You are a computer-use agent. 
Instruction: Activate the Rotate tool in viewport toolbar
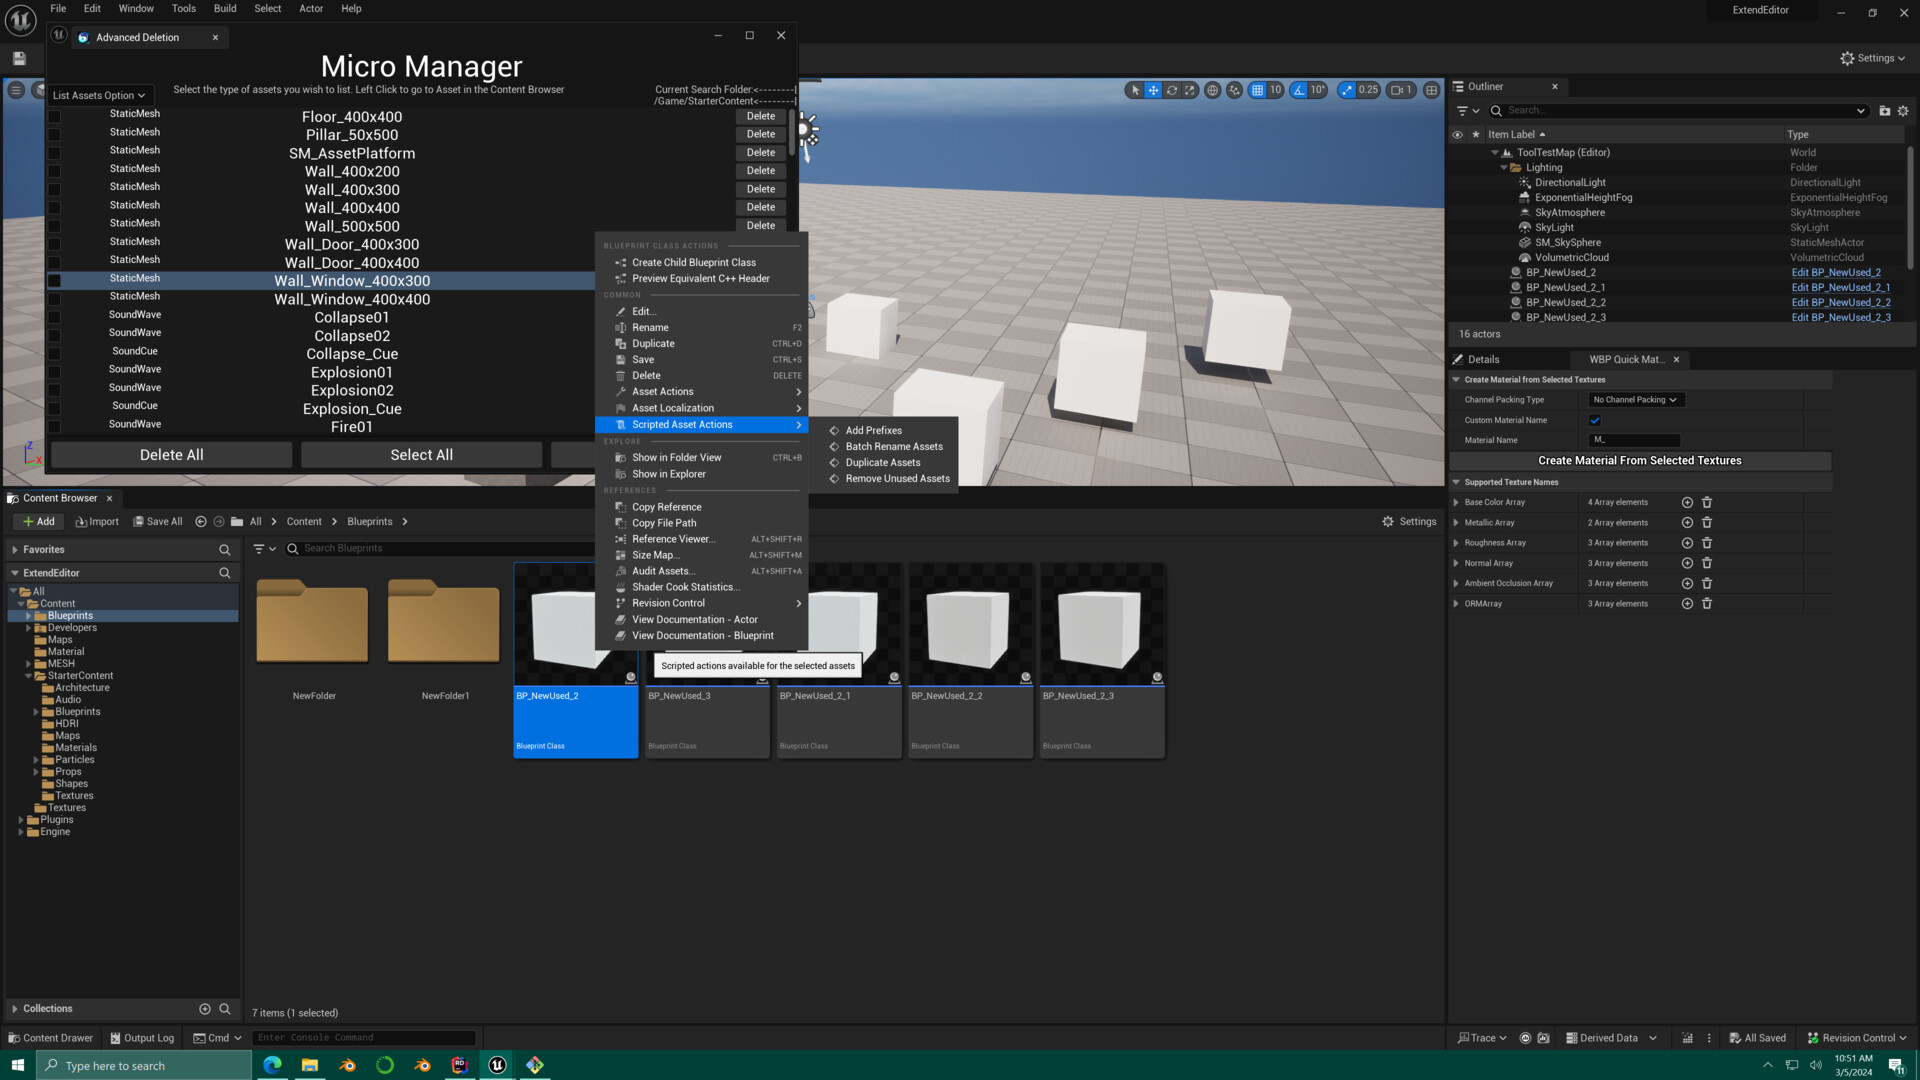(x=1172, y=90)
